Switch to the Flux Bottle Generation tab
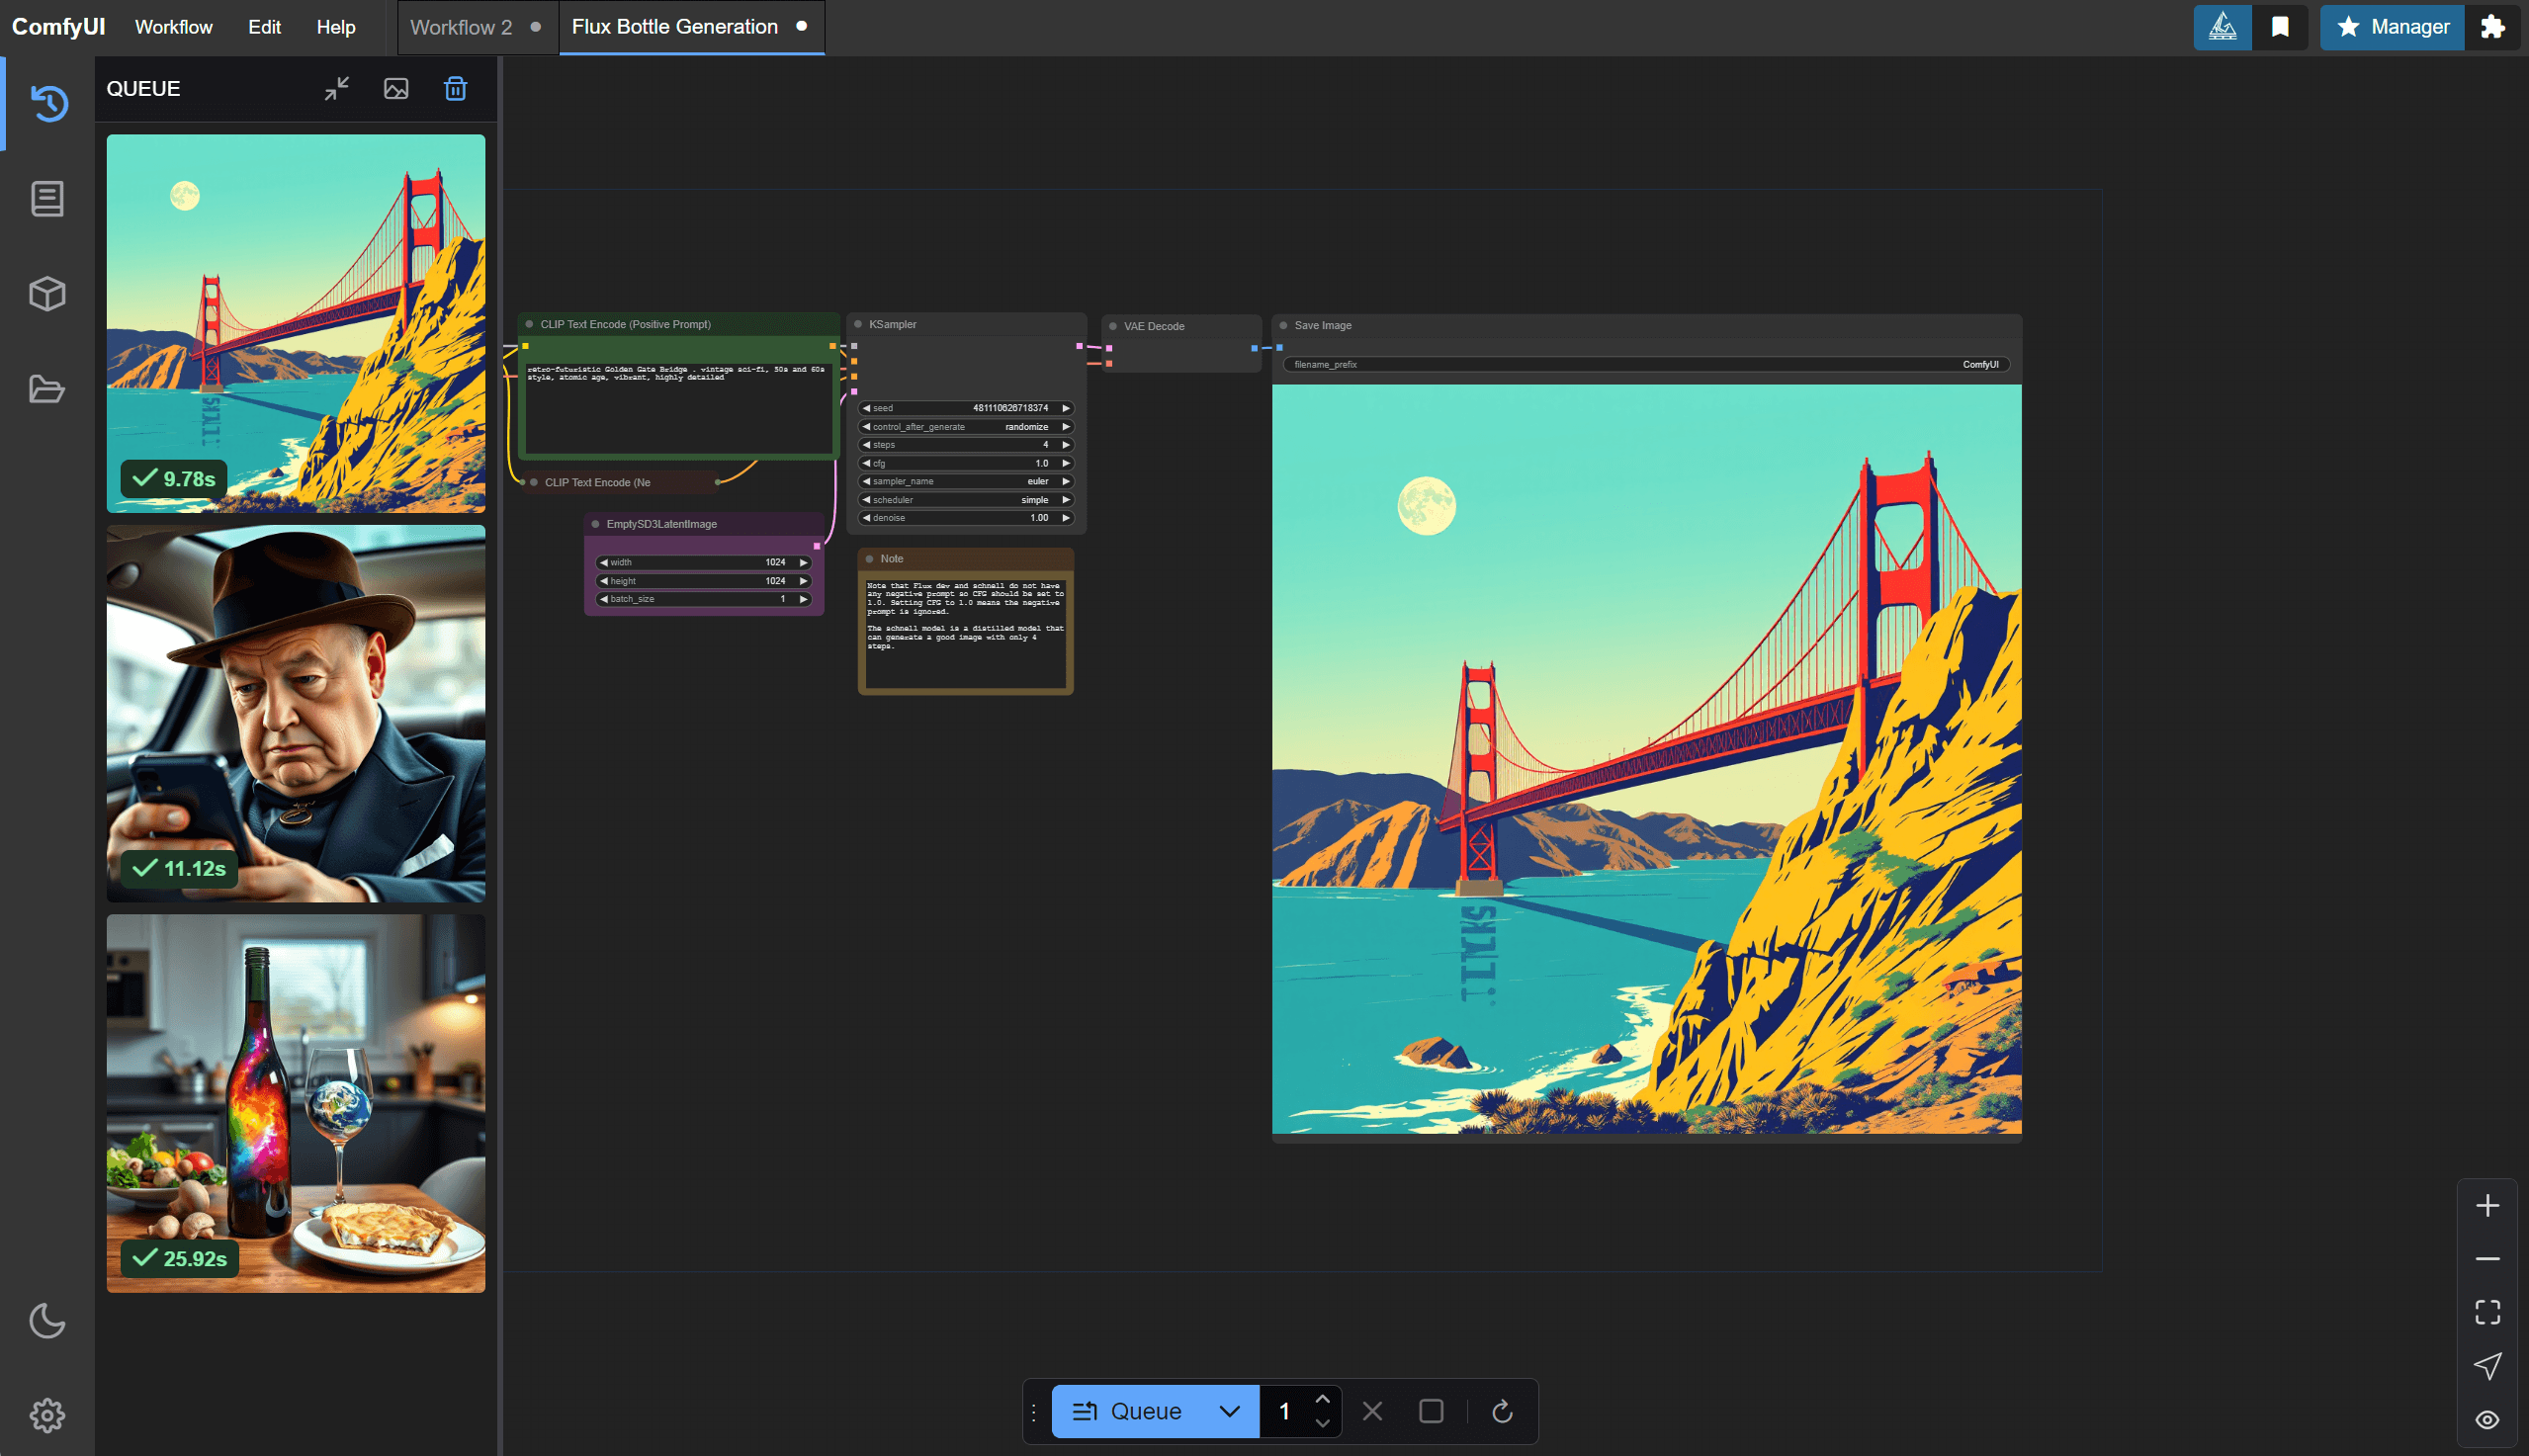Viewport: 2529px width, 1456px height. [x=677, y=26]
